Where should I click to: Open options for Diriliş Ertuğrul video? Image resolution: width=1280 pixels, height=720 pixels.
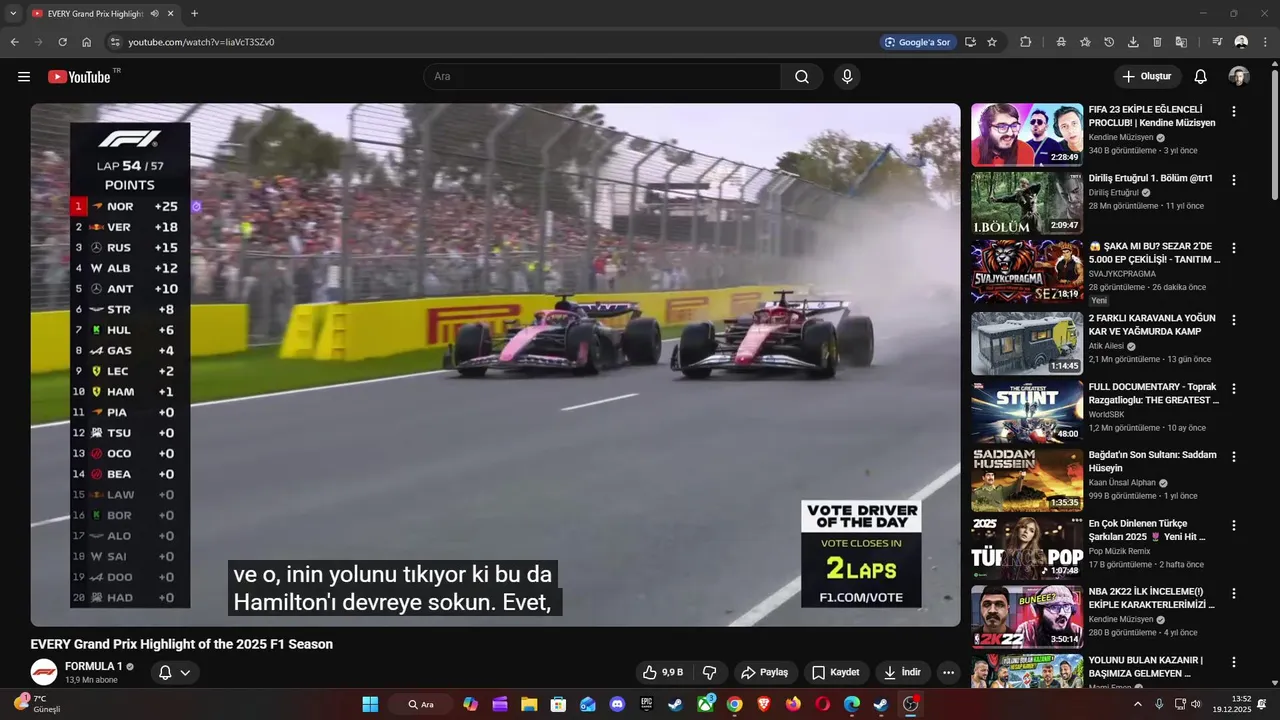tap(1233, 180)
